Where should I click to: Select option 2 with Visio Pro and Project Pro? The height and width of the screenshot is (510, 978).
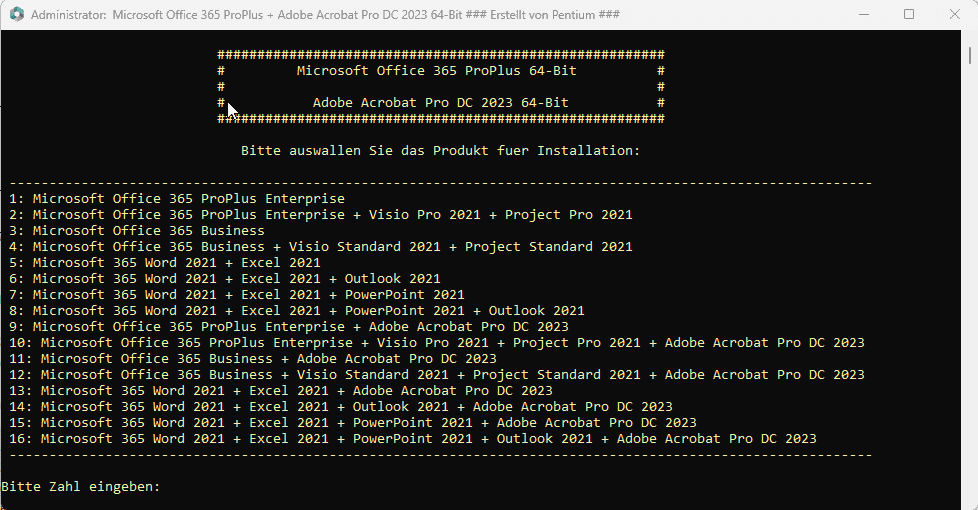click(321, 214)
